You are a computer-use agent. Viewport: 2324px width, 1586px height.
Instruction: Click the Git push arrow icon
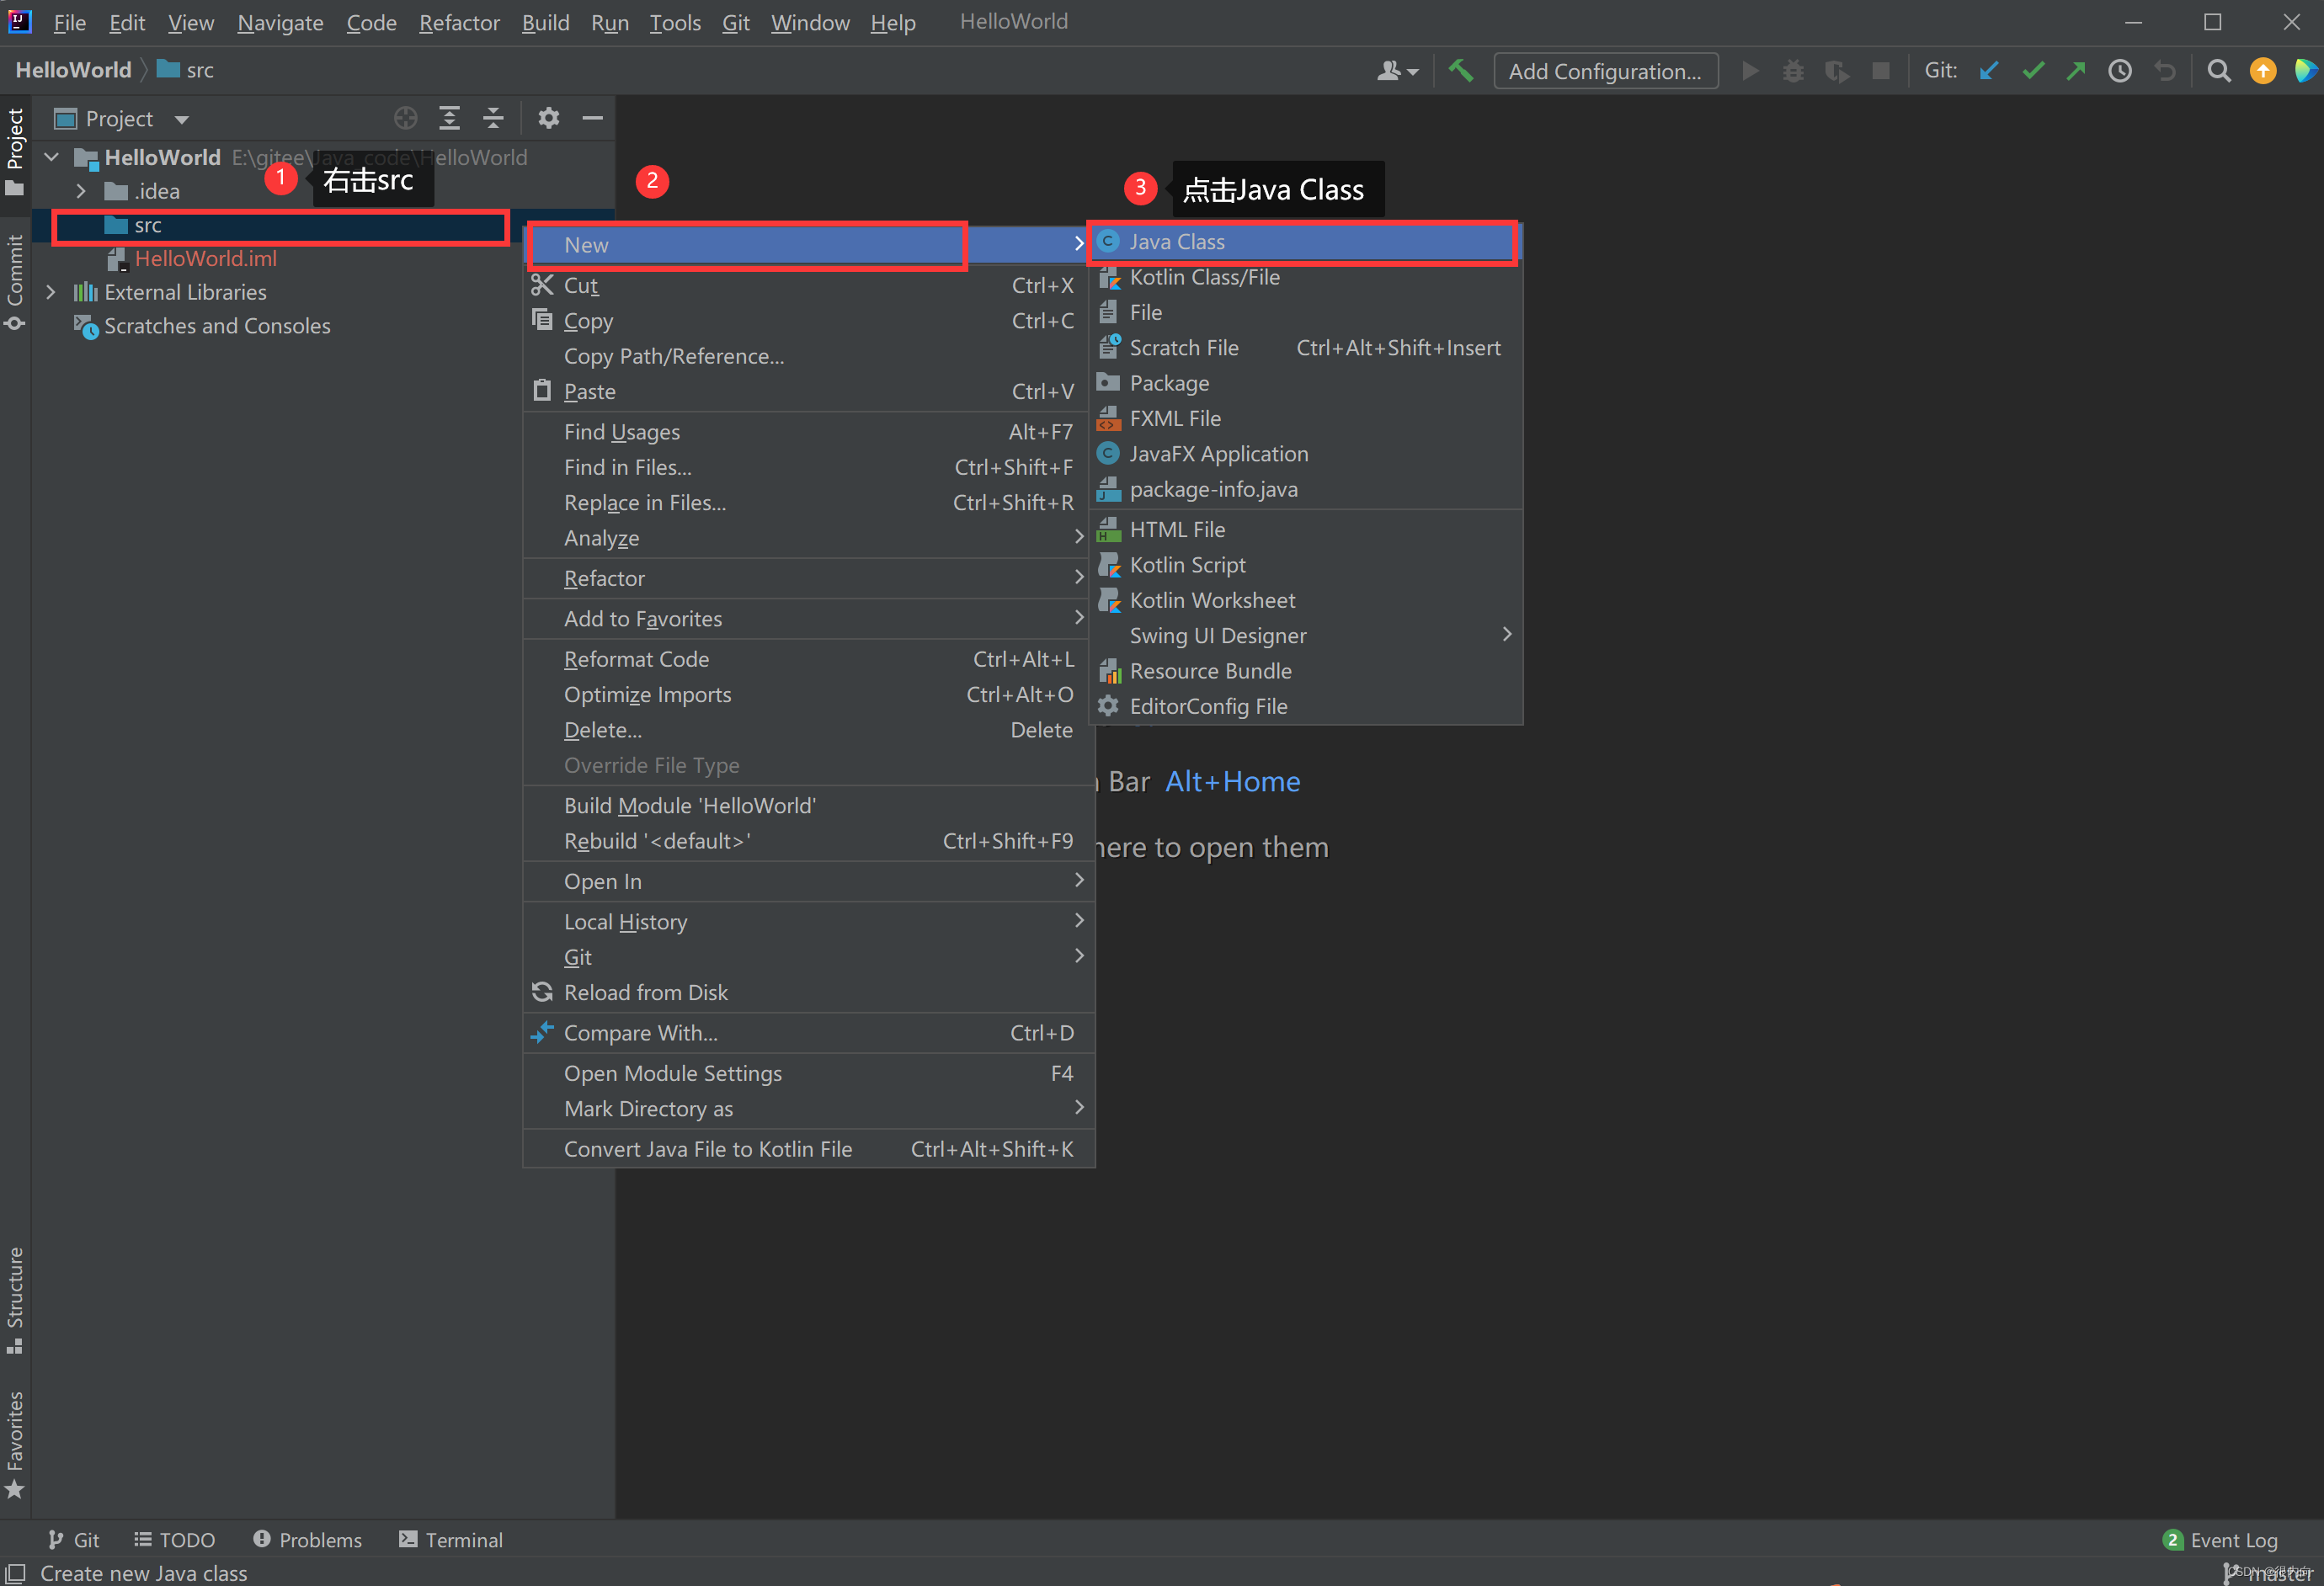pyautogui.click(x=2076, y=71)
